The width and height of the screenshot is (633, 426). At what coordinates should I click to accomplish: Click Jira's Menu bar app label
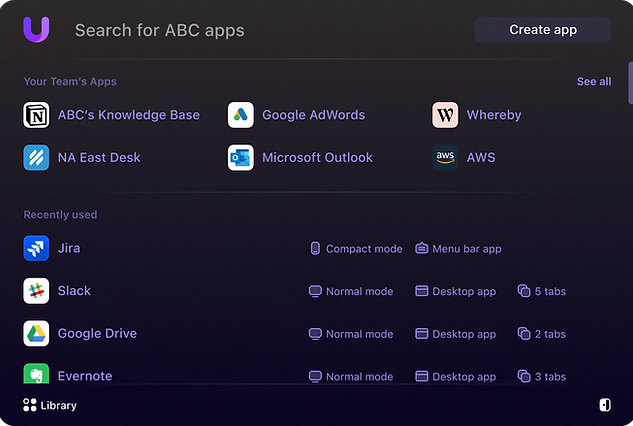[467, 249]
